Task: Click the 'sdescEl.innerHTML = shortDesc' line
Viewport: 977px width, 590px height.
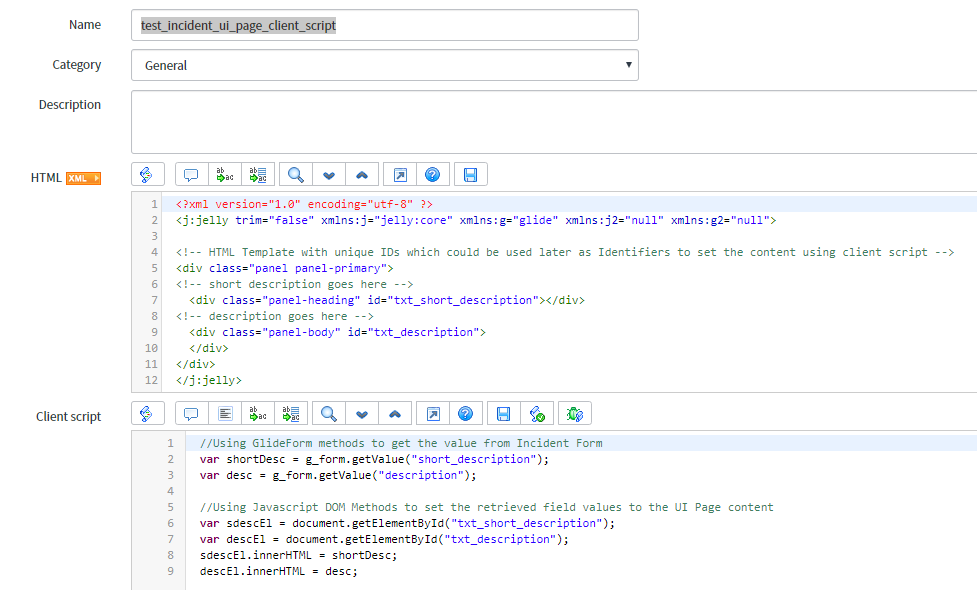Action: (x=298, y=556)
